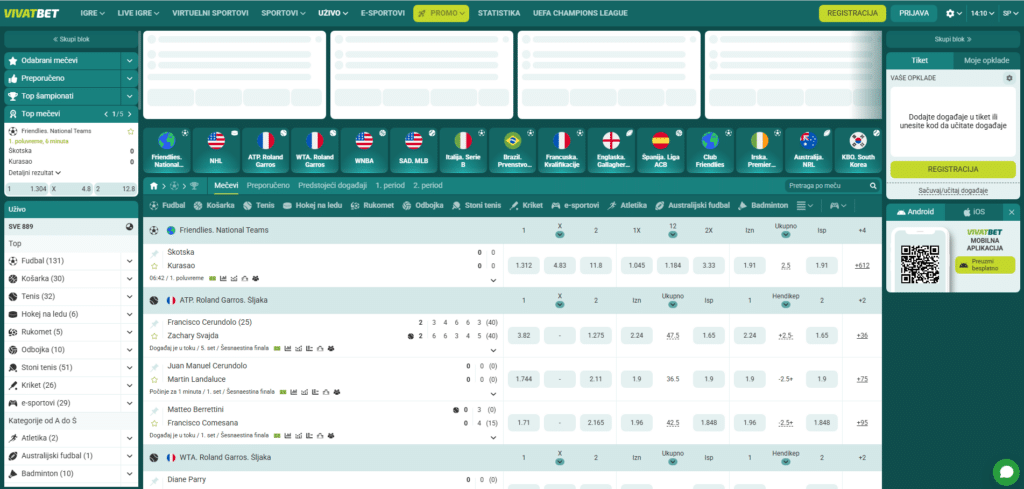
Task: Select Španija Liga ACB league tile
Action: pos(660,150)
